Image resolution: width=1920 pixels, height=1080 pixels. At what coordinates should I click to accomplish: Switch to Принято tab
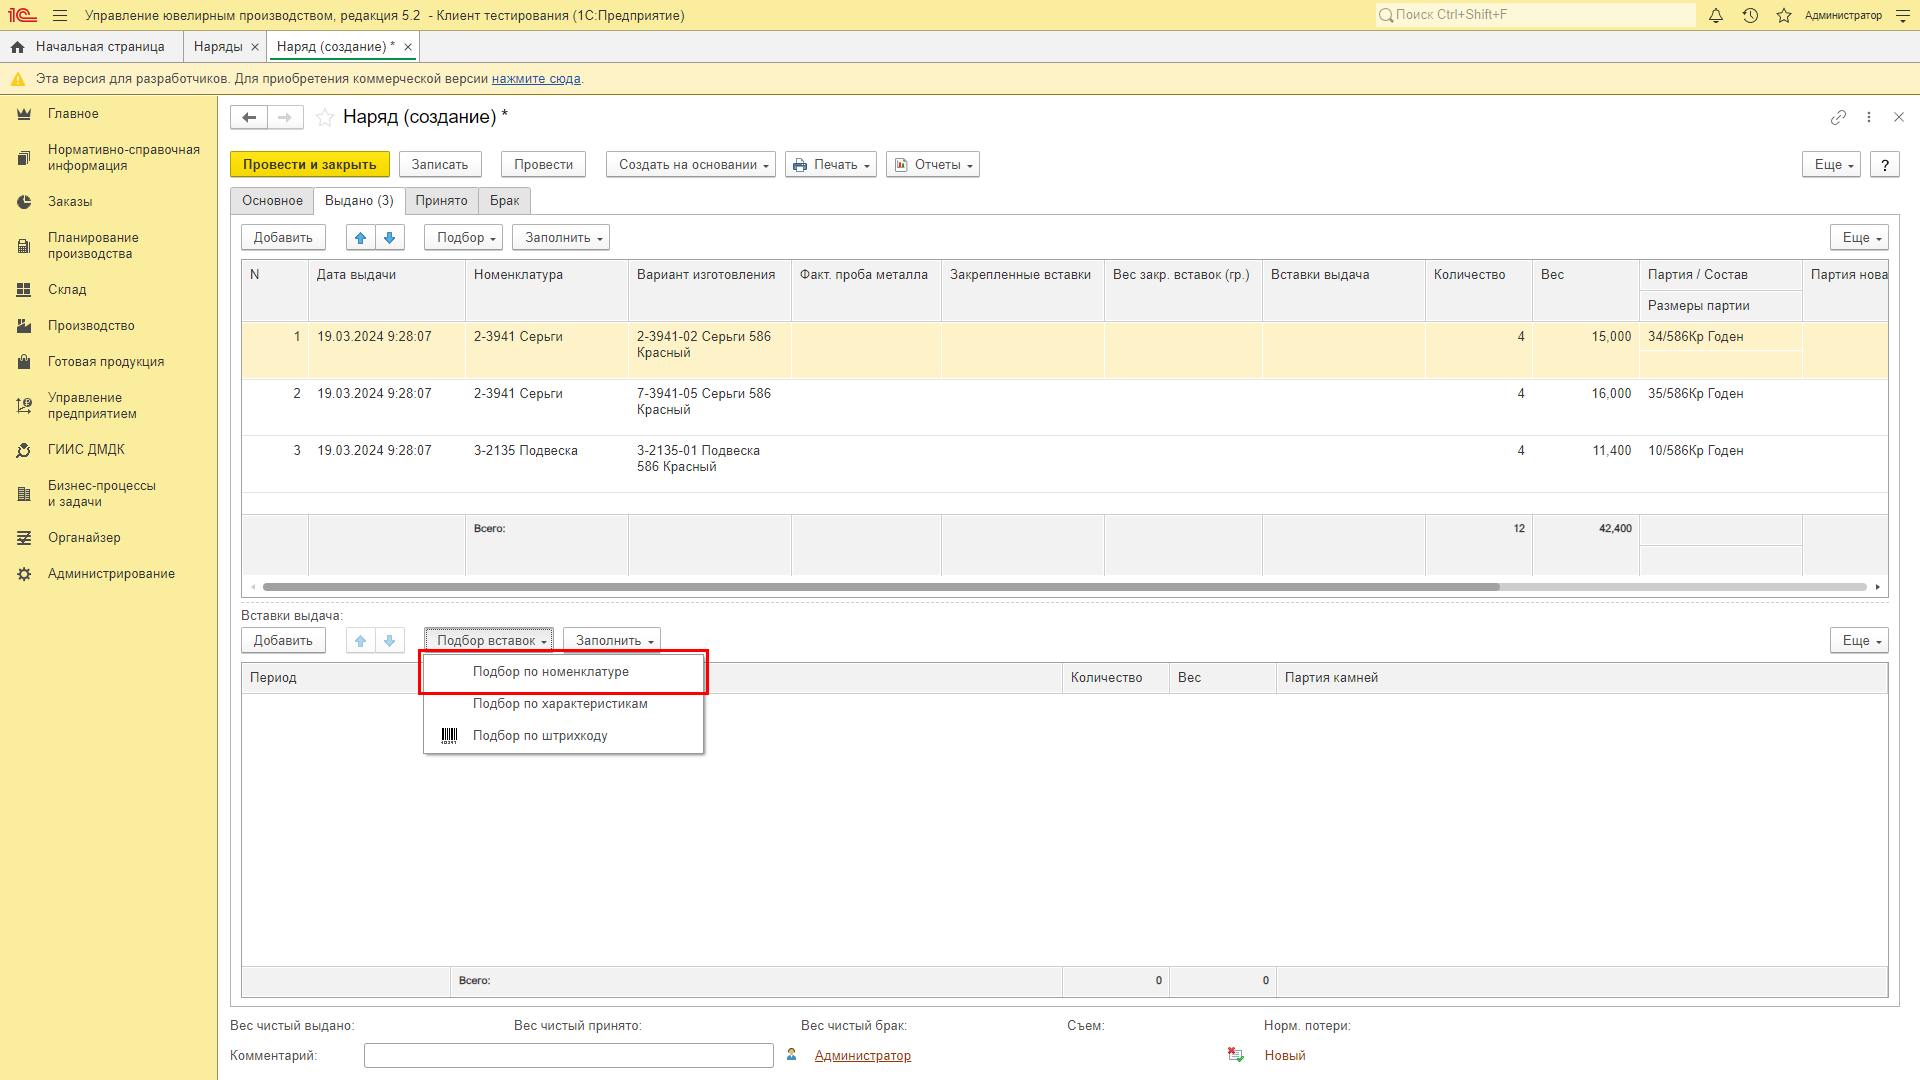tap(441, 201)
